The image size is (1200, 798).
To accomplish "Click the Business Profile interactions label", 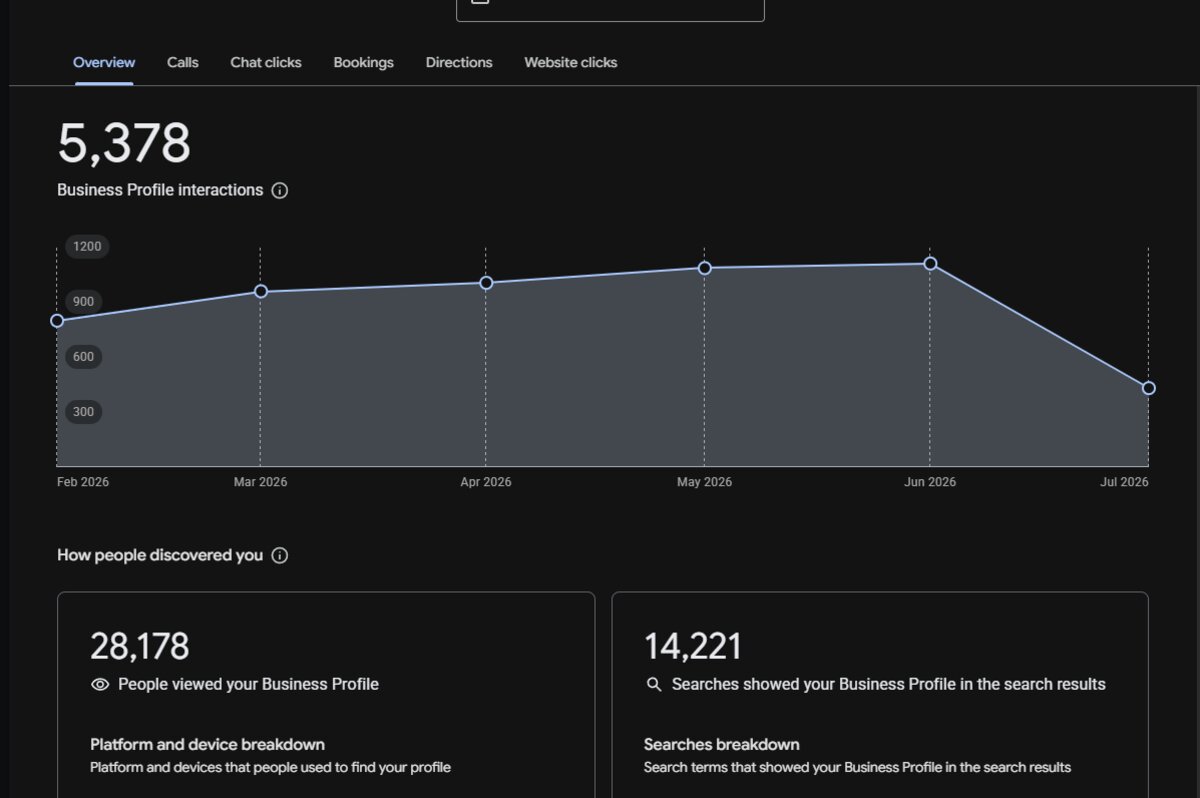I will (x=160, y=190).
